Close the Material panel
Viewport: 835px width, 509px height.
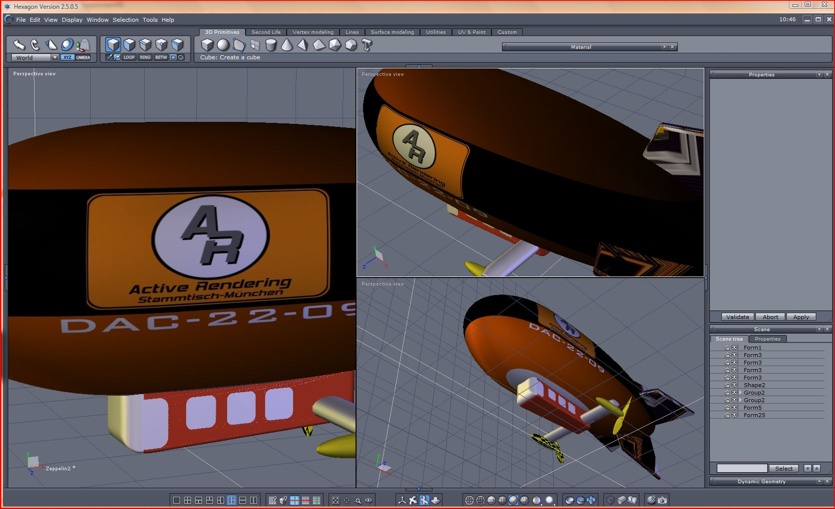(673, 47)
